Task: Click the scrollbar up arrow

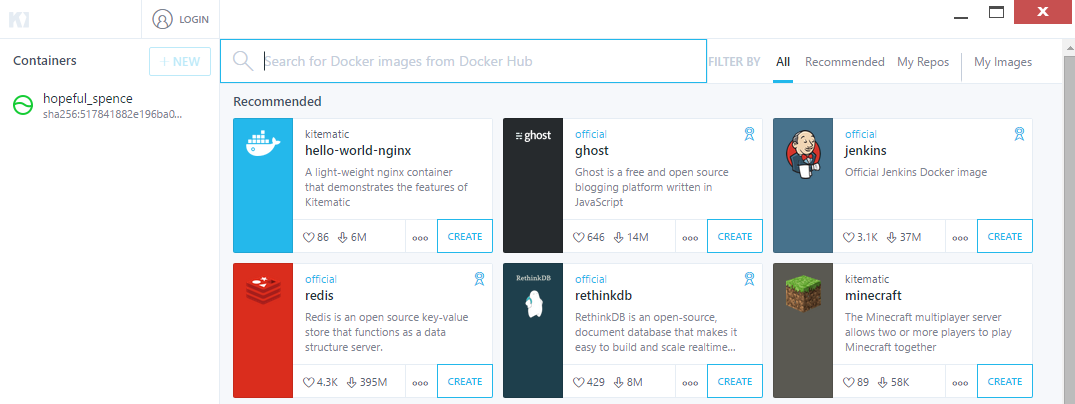Action: 1068,46
